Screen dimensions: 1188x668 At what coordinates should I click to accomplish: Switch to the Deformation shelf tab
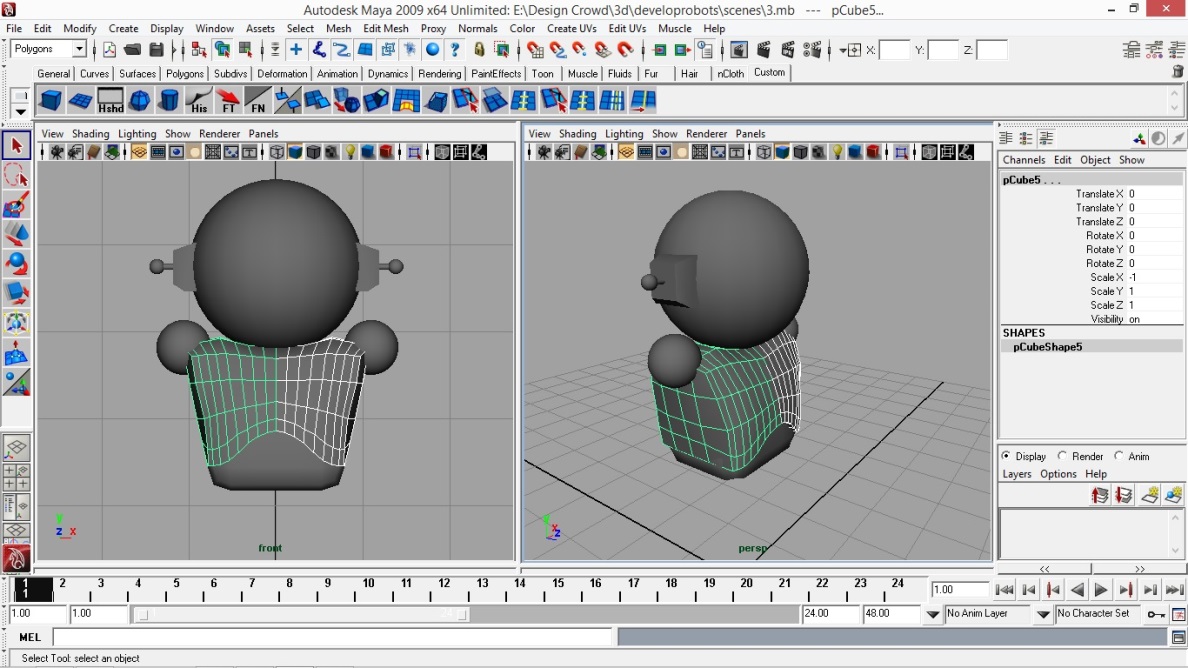point(282,73)
